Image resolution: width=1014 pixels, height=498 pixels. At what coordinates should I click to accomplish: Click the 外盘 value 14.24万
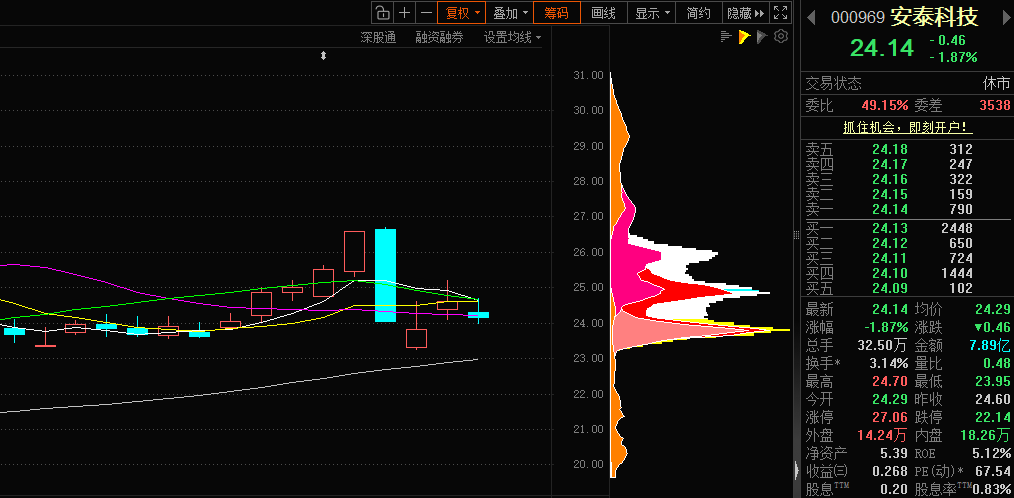click(x=882, y=435)
